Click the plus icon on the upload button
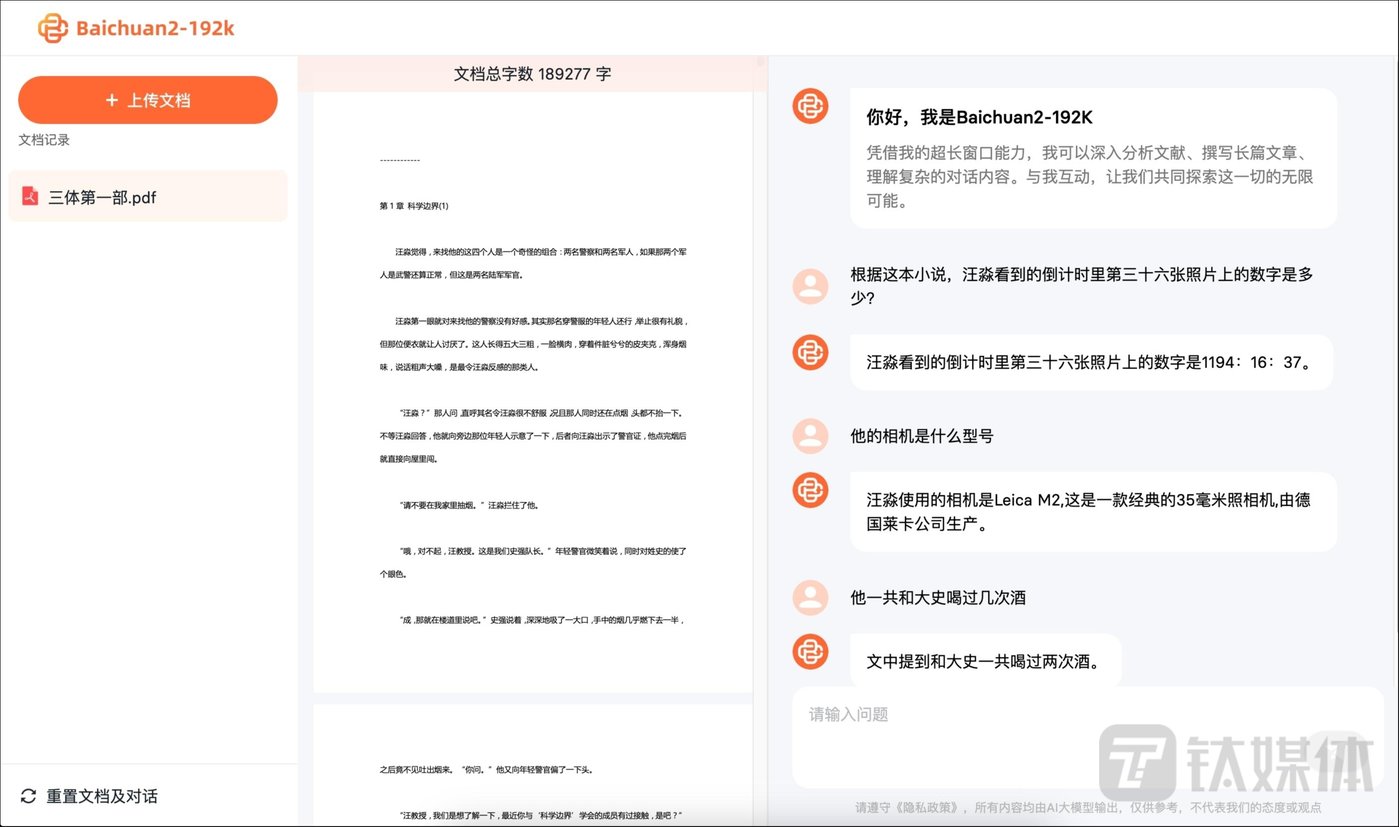This screenshot has width=1399, height=827. click(x=114, y=100)
